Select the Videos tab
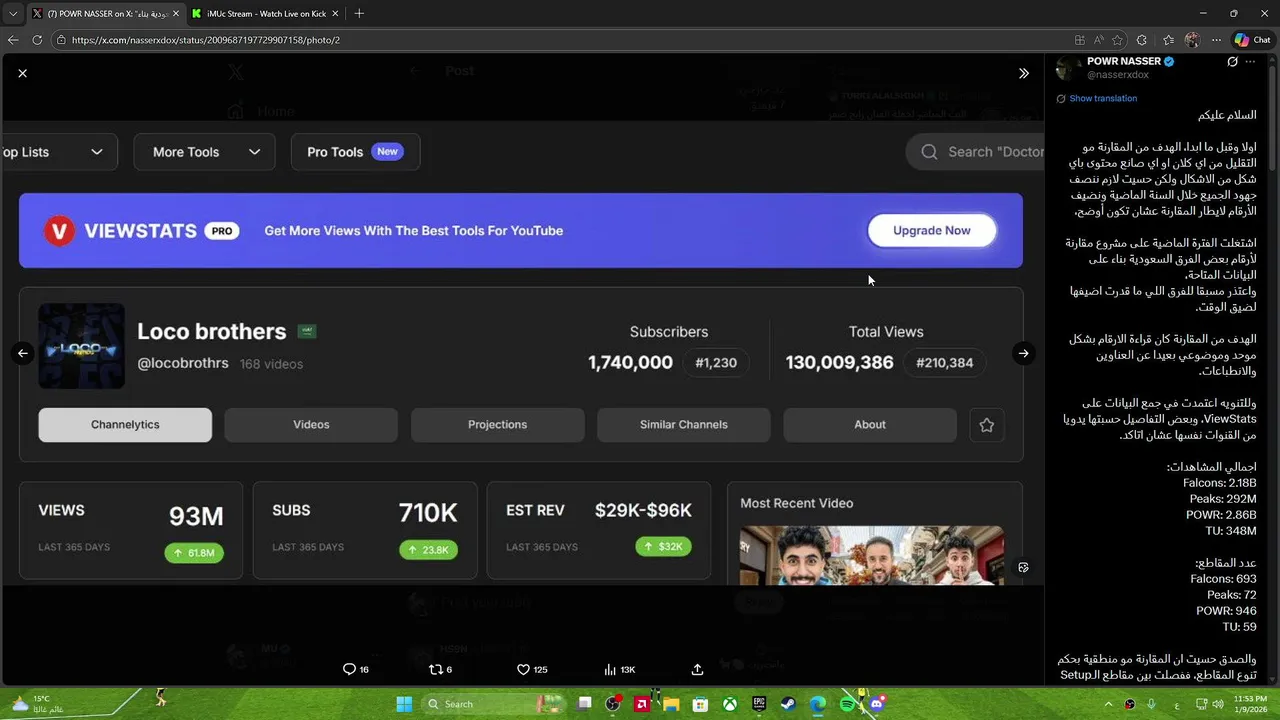The height and width of the screenshot is (720, 1280). point(311,424)
